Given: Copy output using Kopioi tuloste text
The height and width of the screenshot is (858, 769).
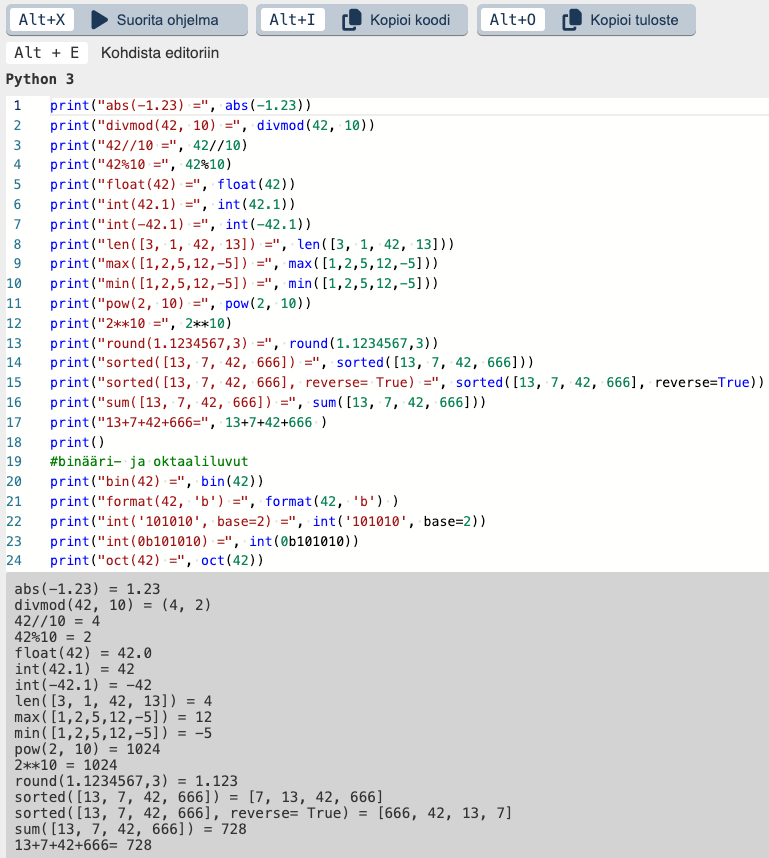Looking at the screenshot, I should tap(633, 20).
